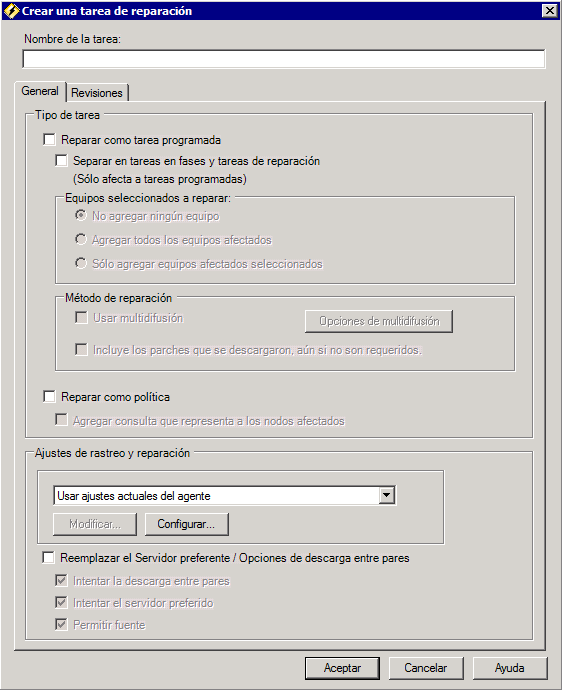Open Ayuda for this dialog

[510, 668]
